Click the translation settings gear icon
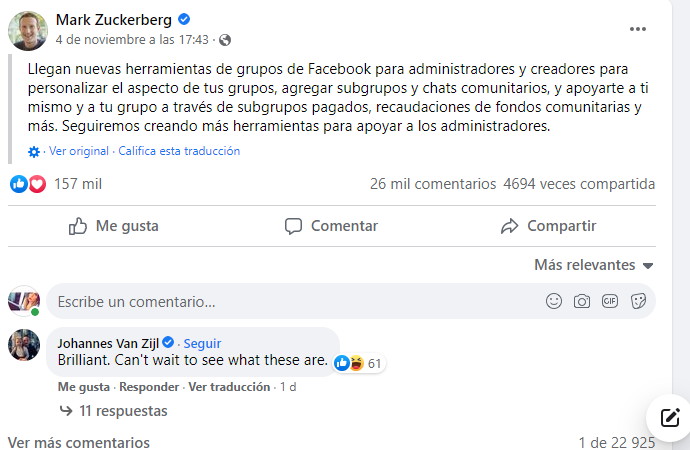Screen dimensions: 690x450 point(34,152)
